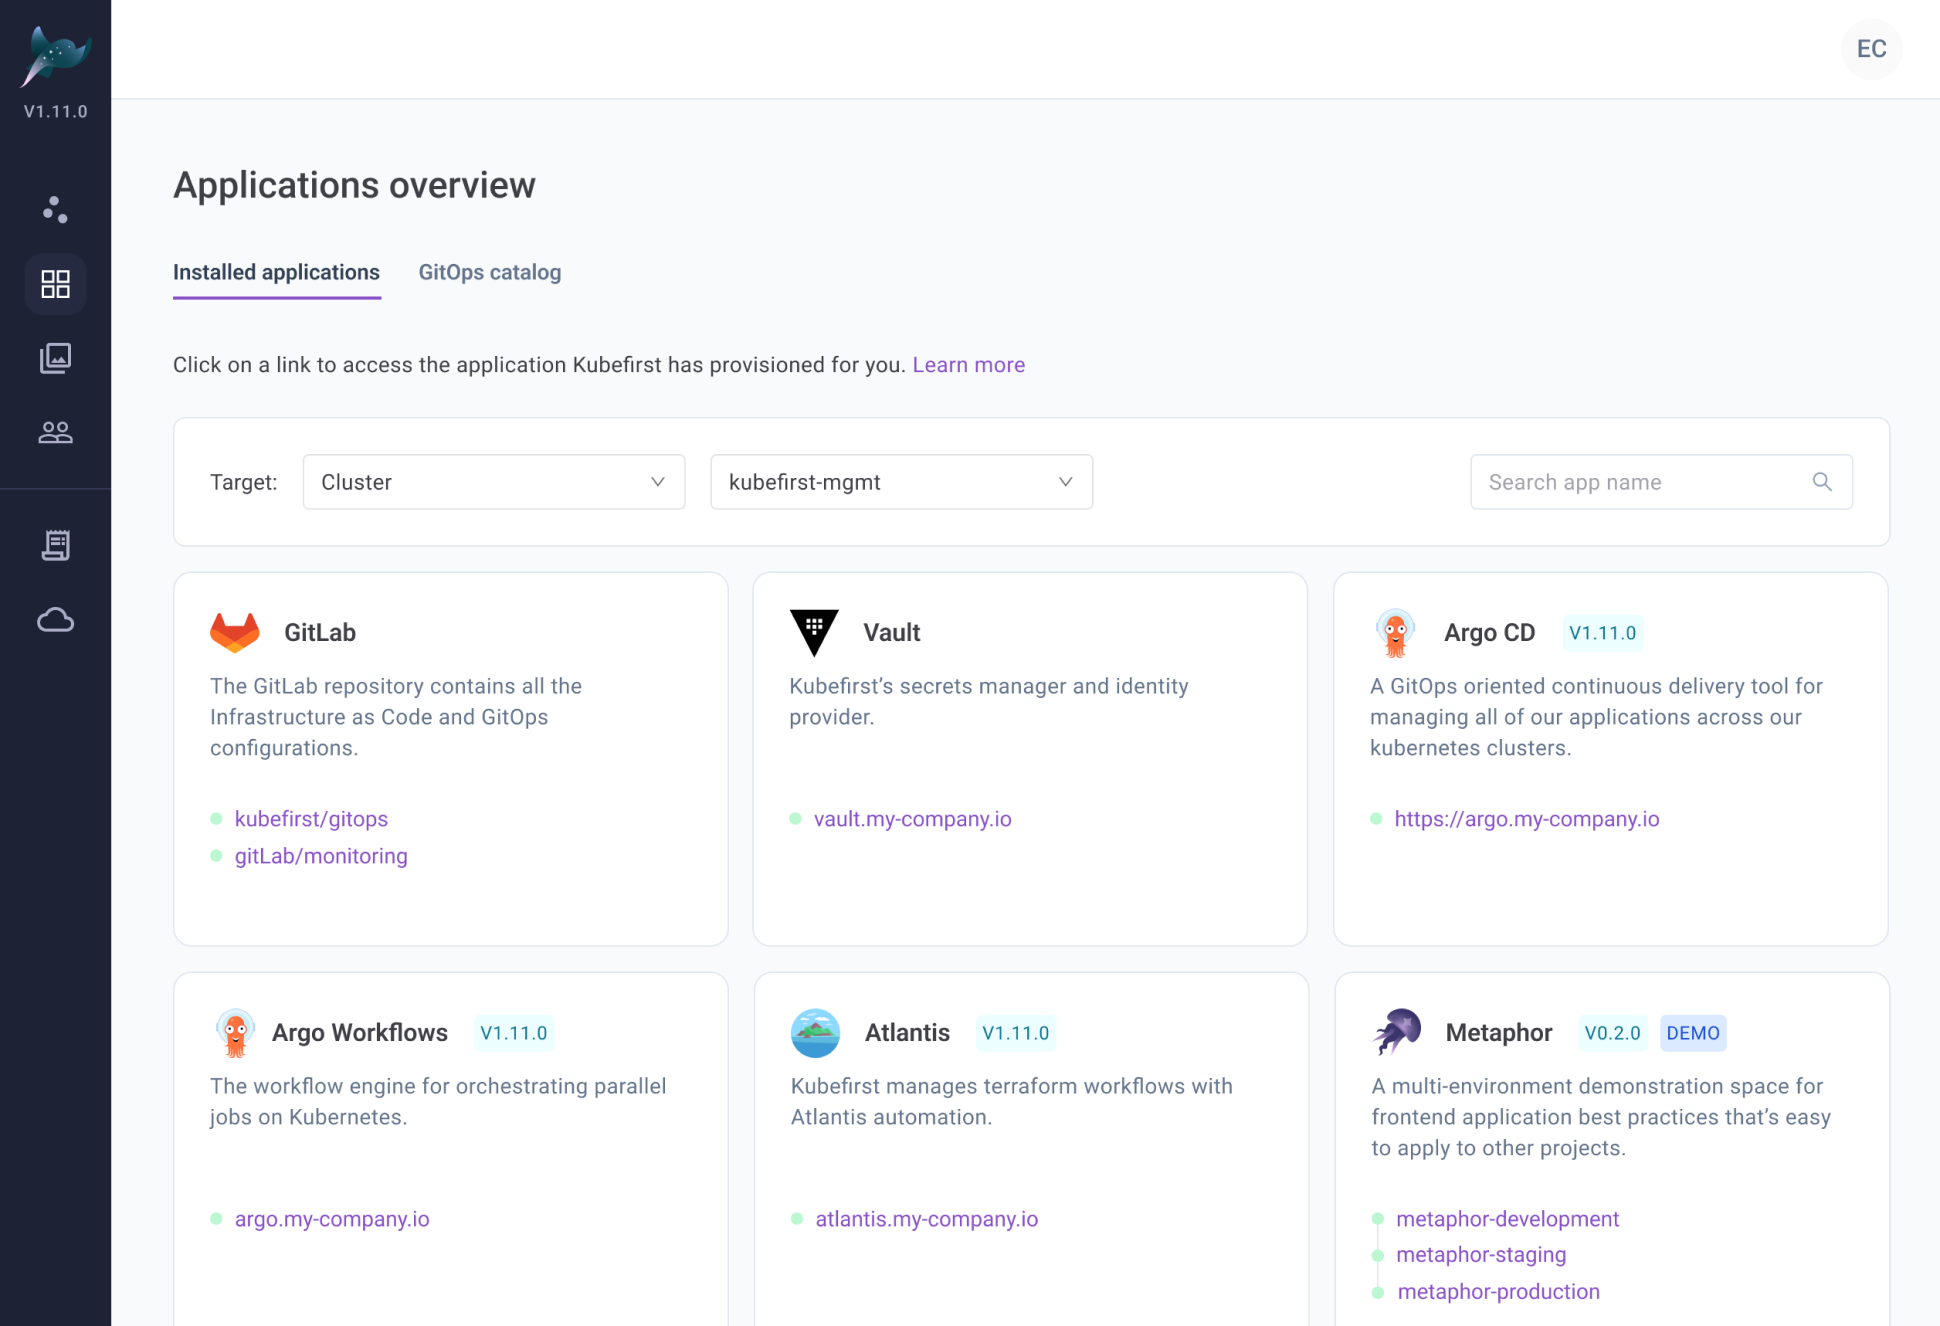Open the atlantis.my-company.io link
Viewport: 1940px width, 1326px height.
[x=926, y=1219]
